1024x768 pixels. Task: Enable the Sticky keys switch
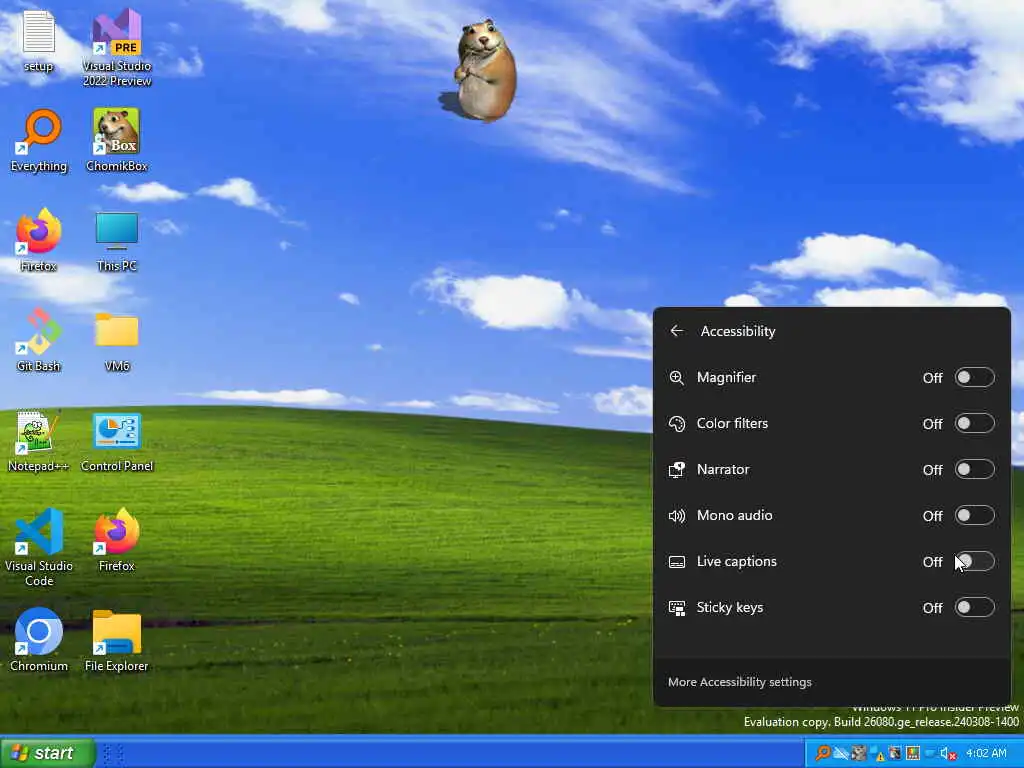pos(974,607)
